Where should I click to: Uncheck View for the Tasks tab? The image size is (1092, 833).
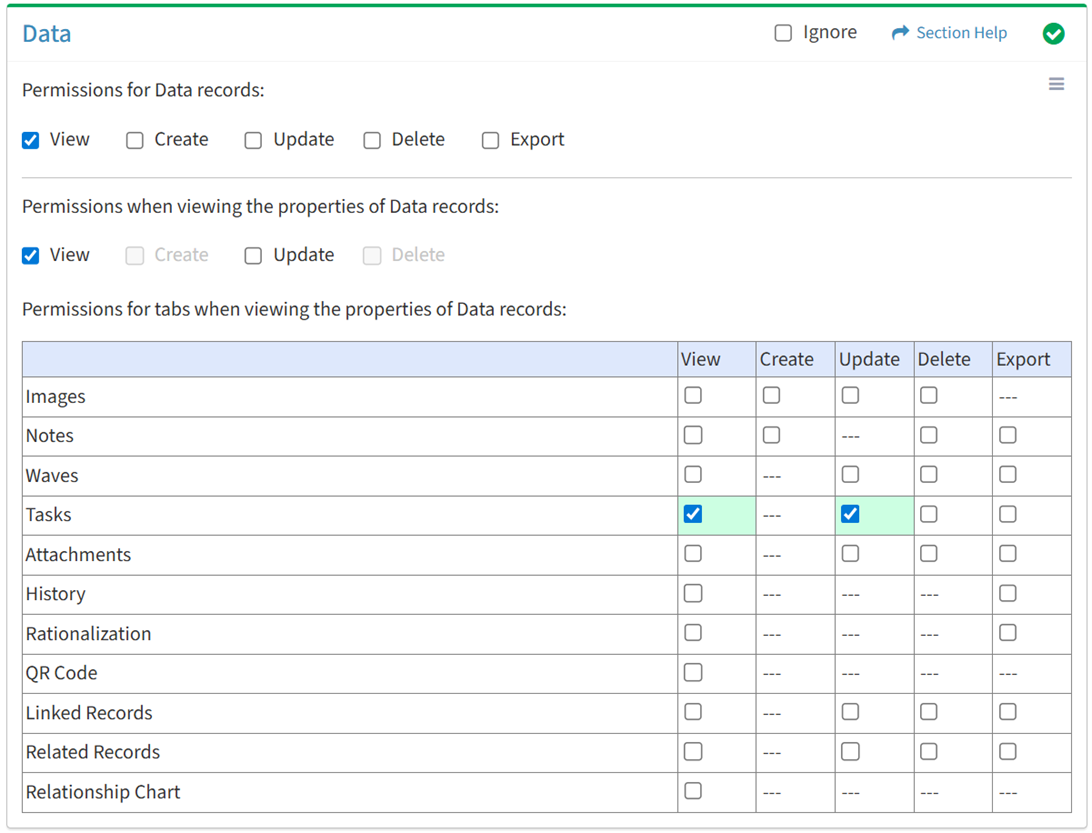point(693,514)
